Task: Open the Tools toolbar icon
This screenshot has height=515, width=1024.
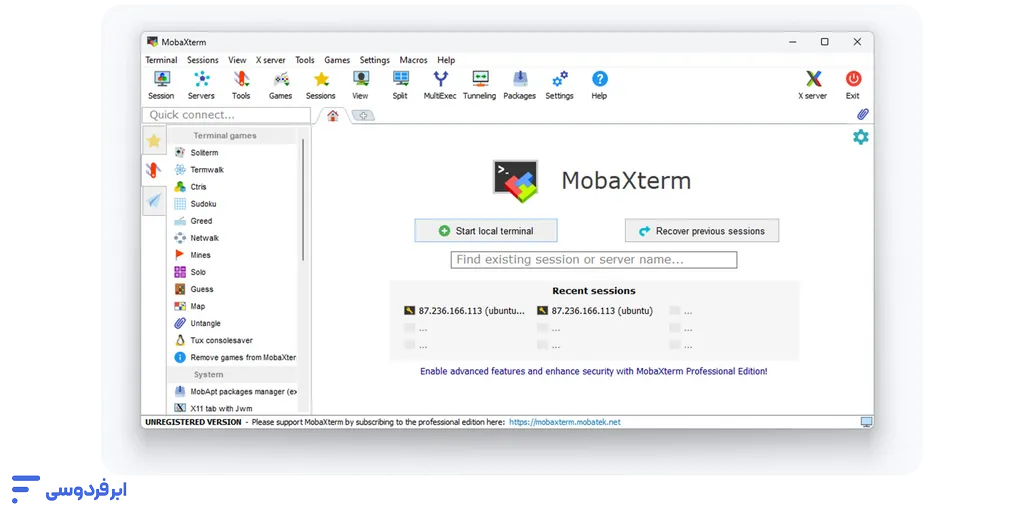Action: (x=241, y=86)
